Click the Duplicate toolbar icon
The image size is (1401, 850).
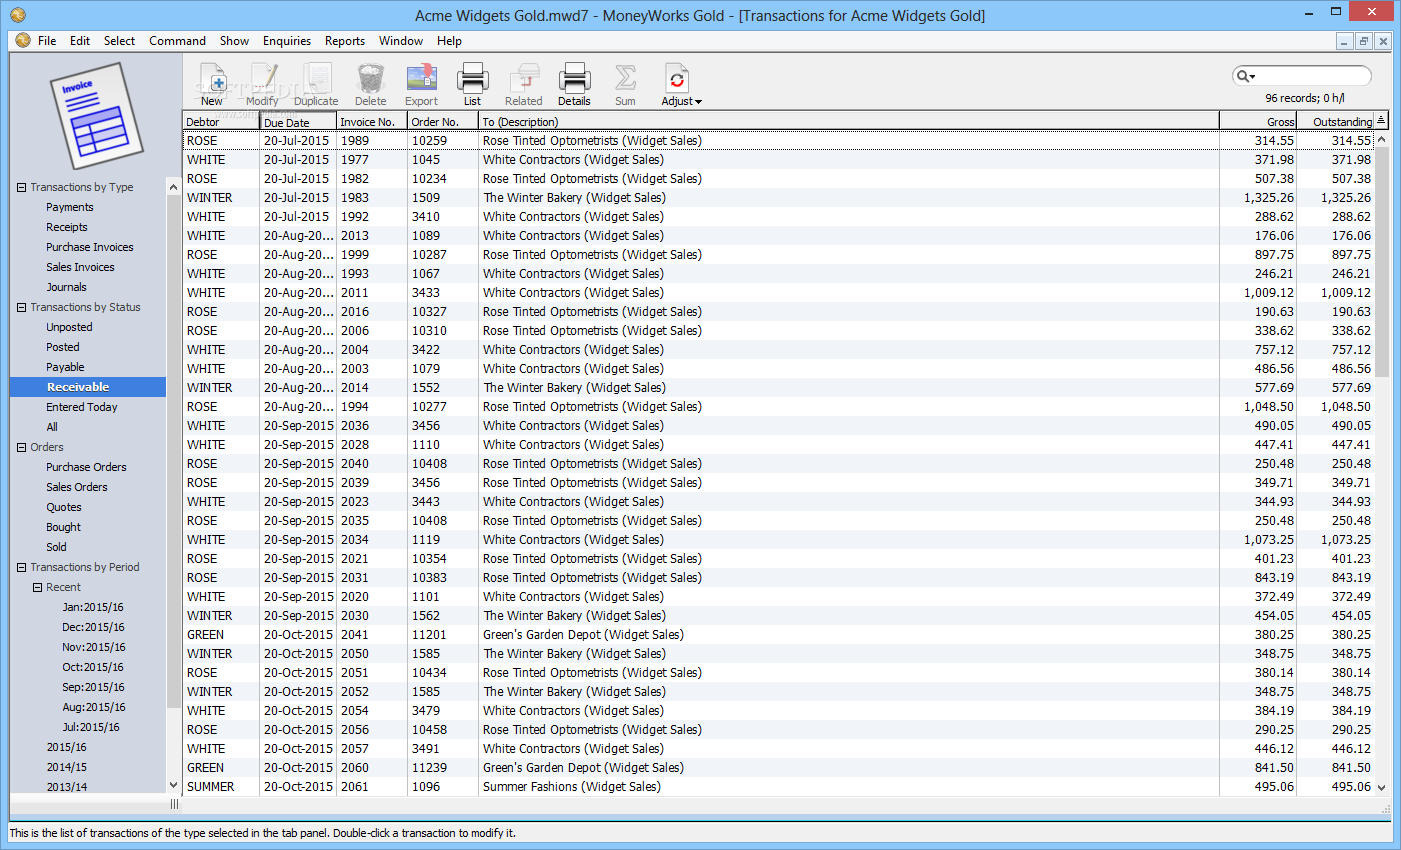click(x=316, y=84)
